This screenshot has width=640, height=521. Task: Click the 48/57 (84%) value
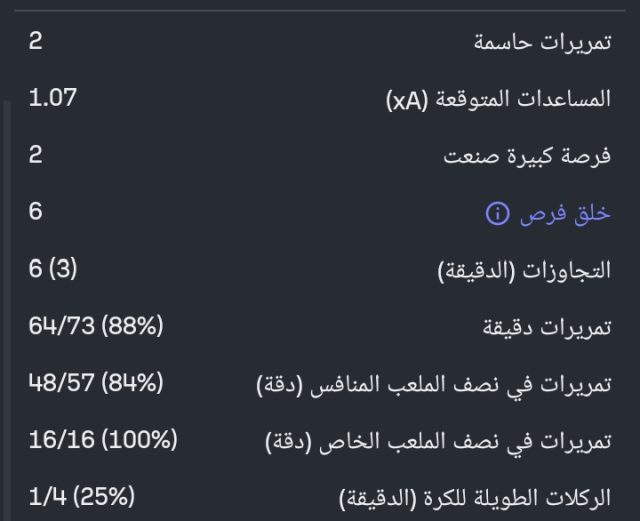tap(96, 384)
